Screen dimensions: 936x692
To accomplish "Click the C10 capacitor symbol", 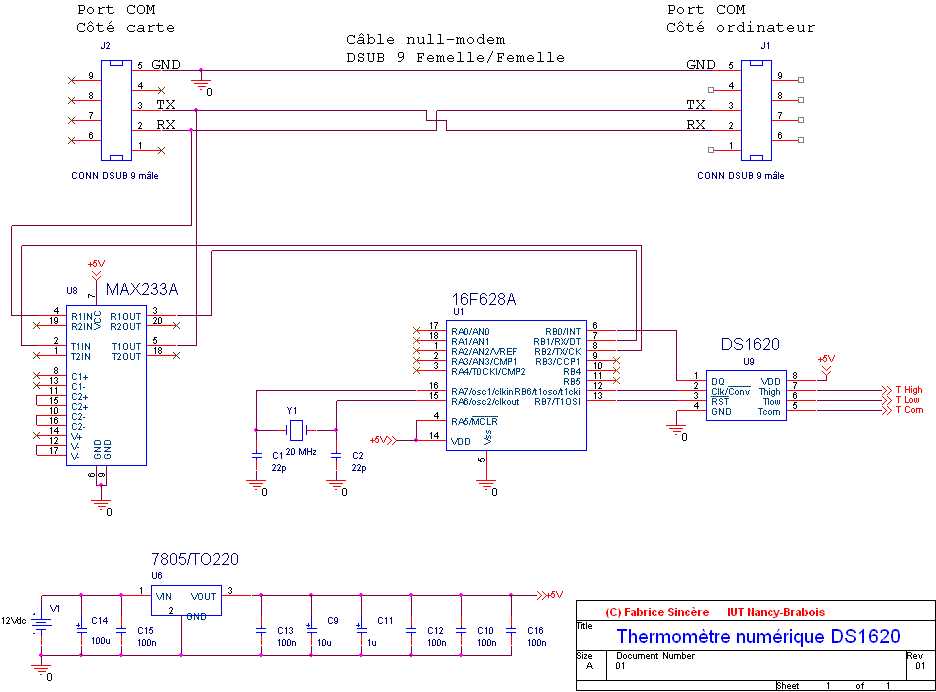I will coord(461,630).
